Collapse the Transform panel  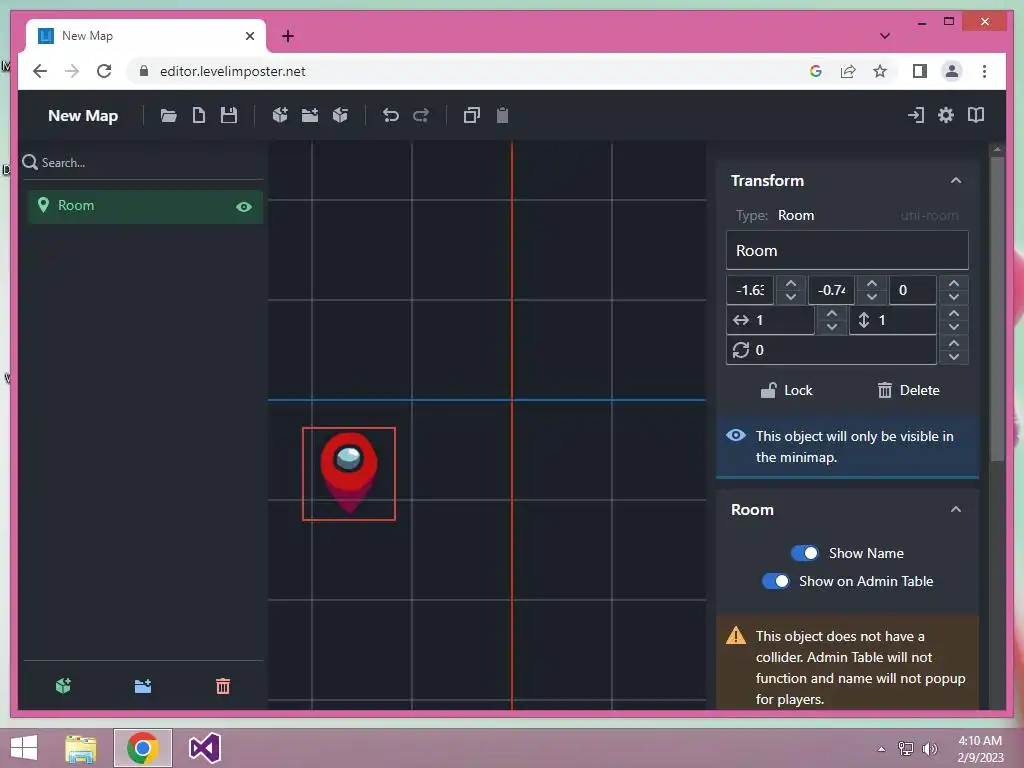[x=955, y=180]
